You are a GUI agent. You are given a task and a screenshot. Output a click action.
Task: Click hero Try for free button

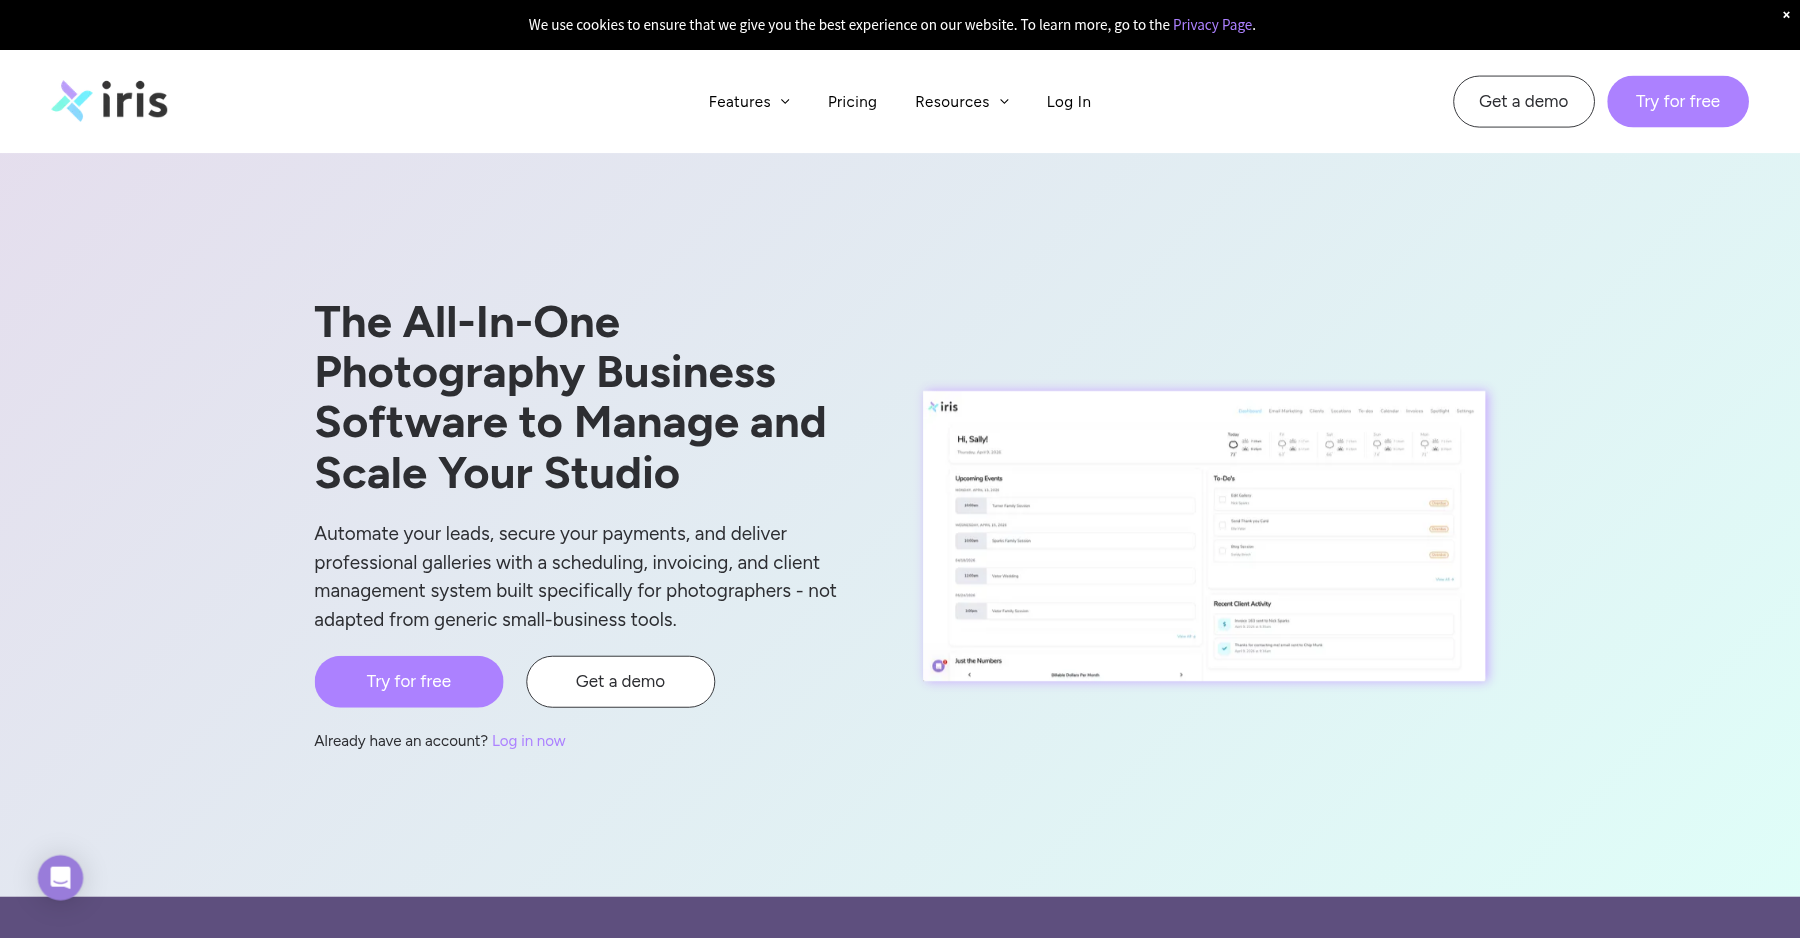click(x=408, y=681)
